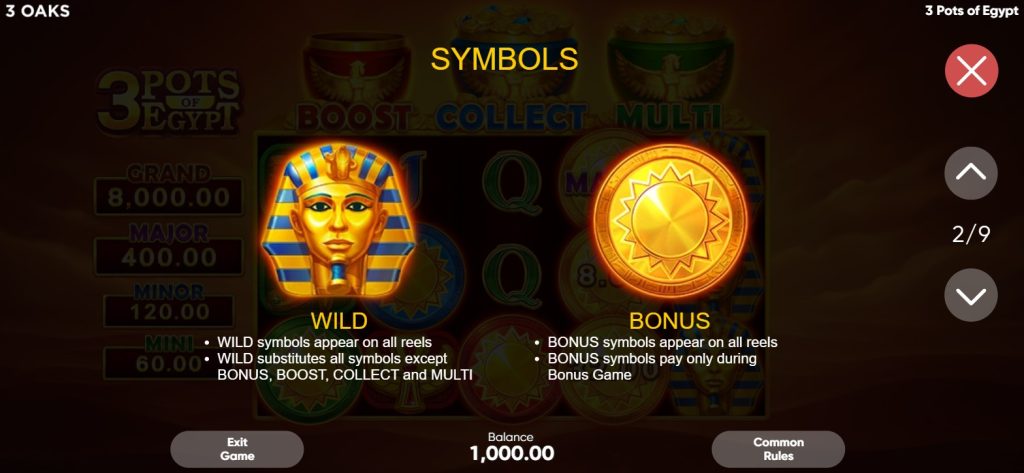This screenshot has height=473, width=1024.
Task: Select the SYMBOLS heading
Action: tap(504, 59)
